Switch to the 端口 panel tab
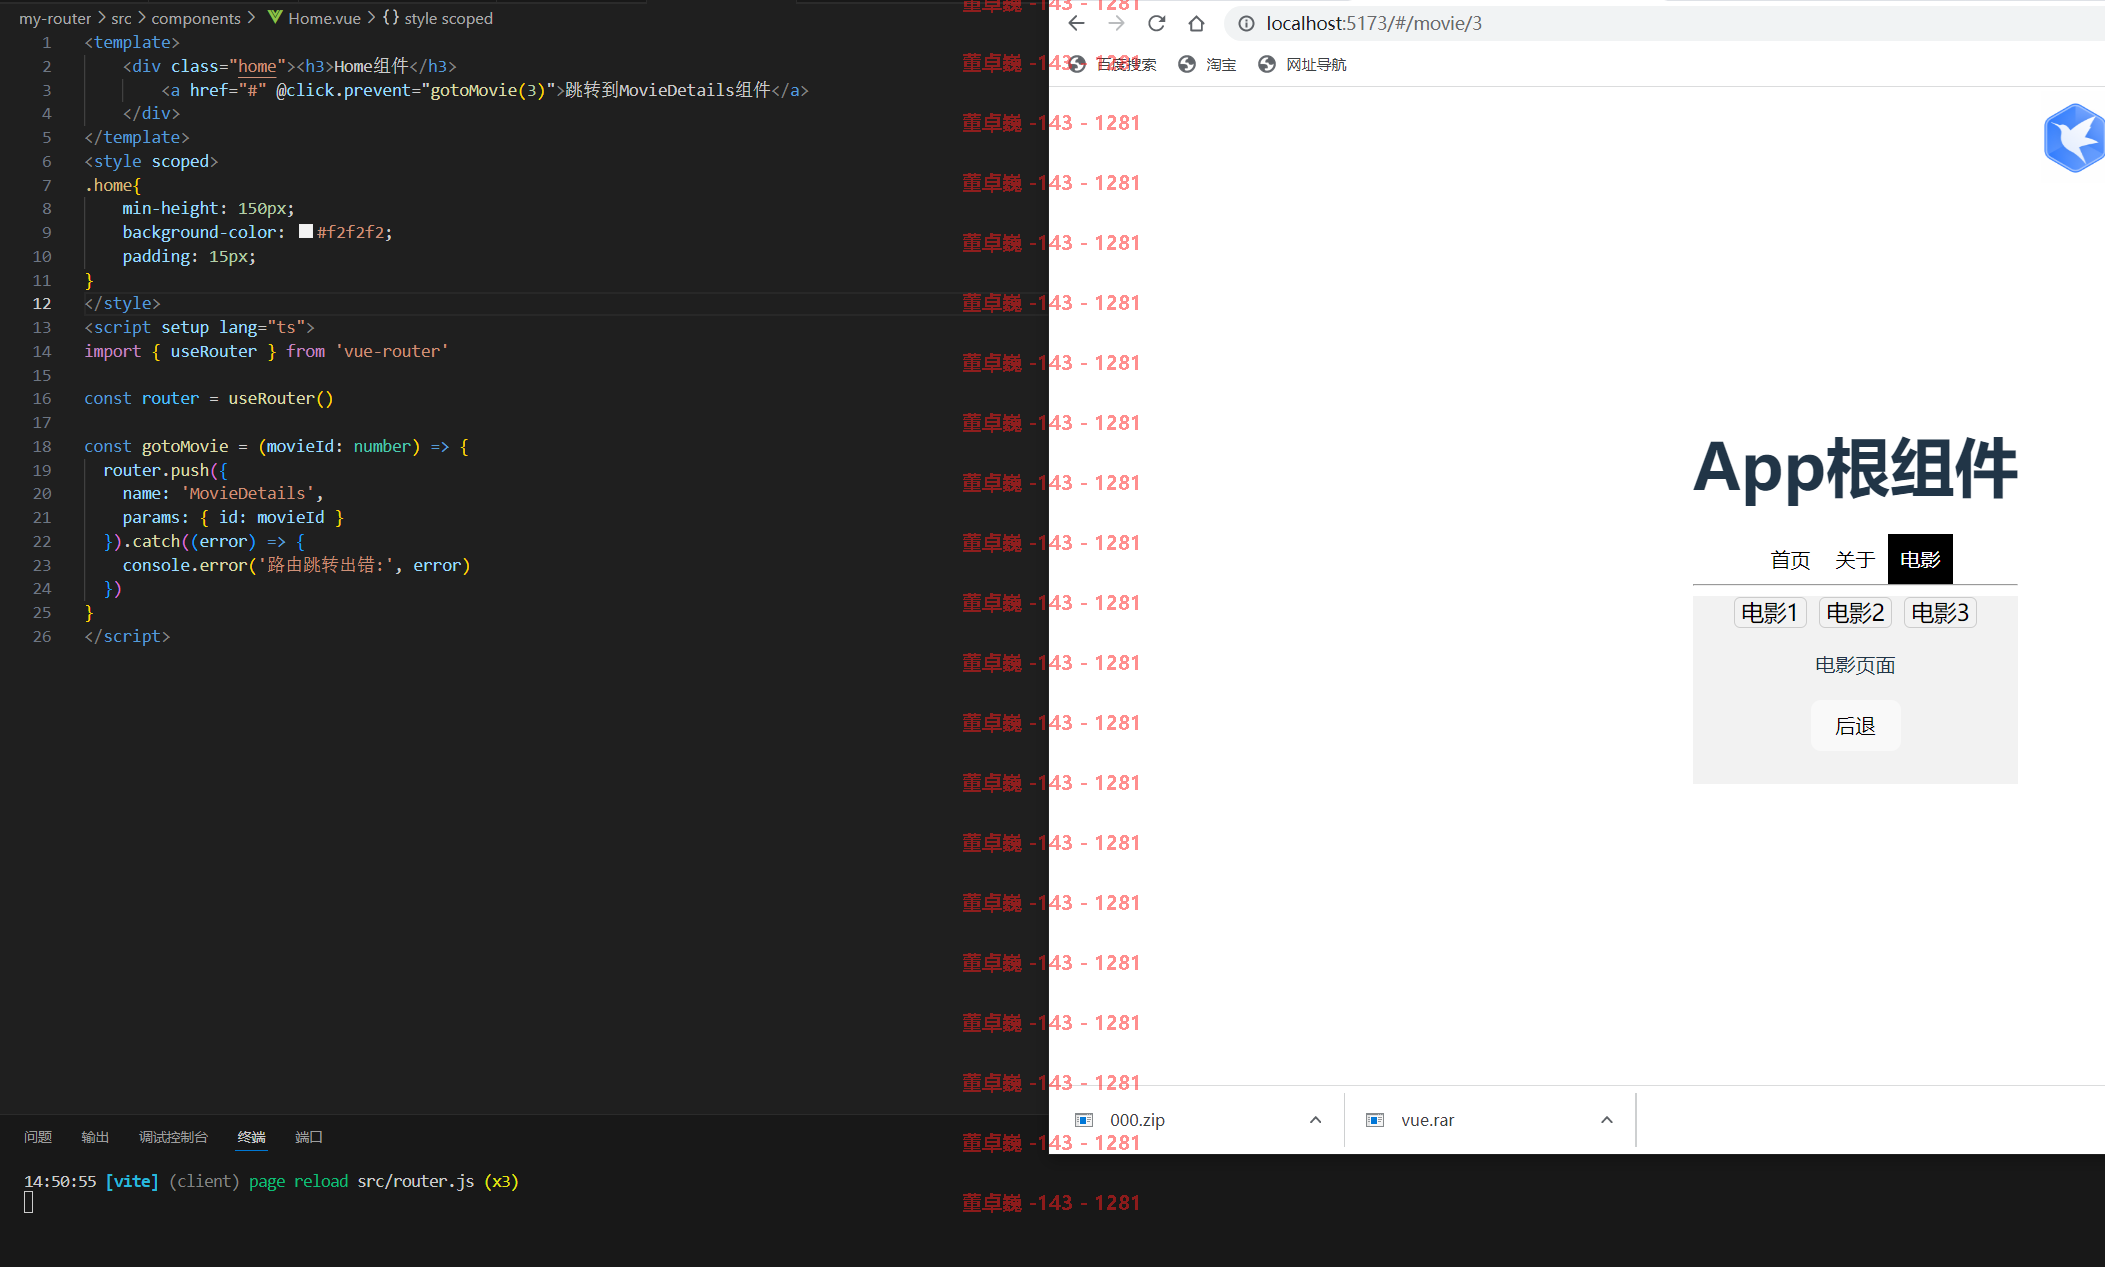 (x=309, y=1137)
